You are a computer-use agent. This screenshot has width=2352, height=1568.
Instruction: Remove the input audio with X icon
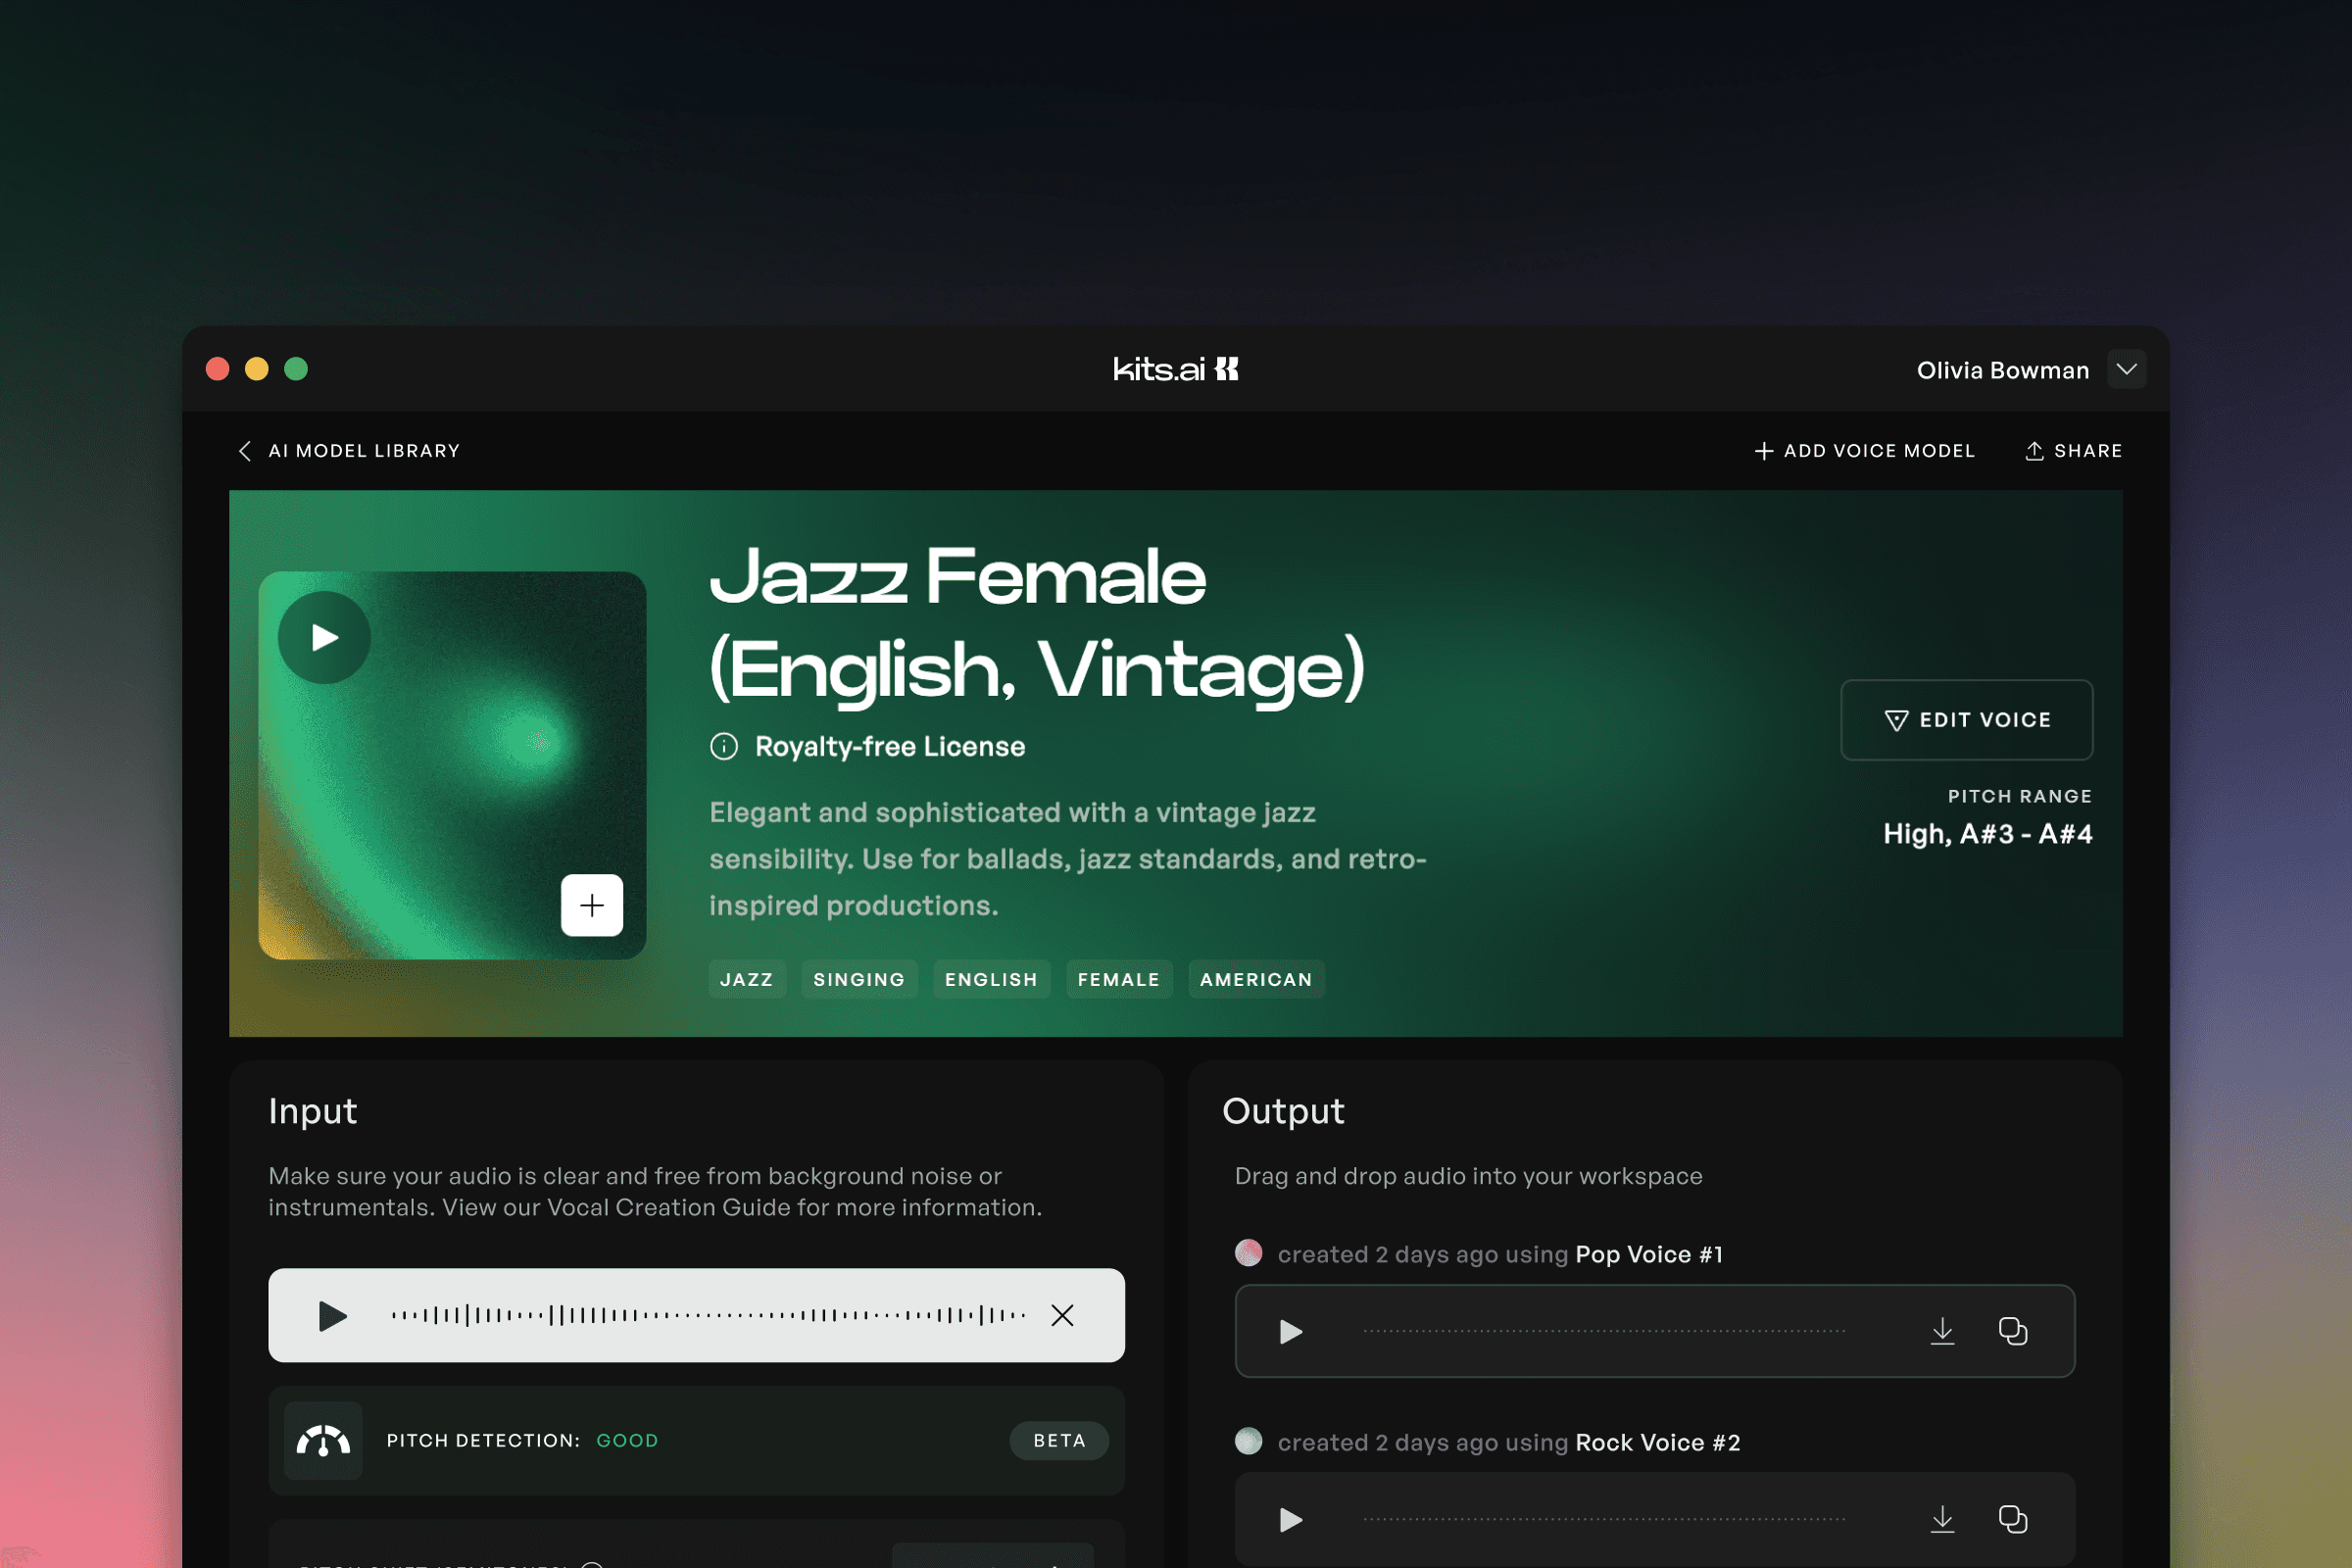pyautogui.click(x=1062, y=1315)
